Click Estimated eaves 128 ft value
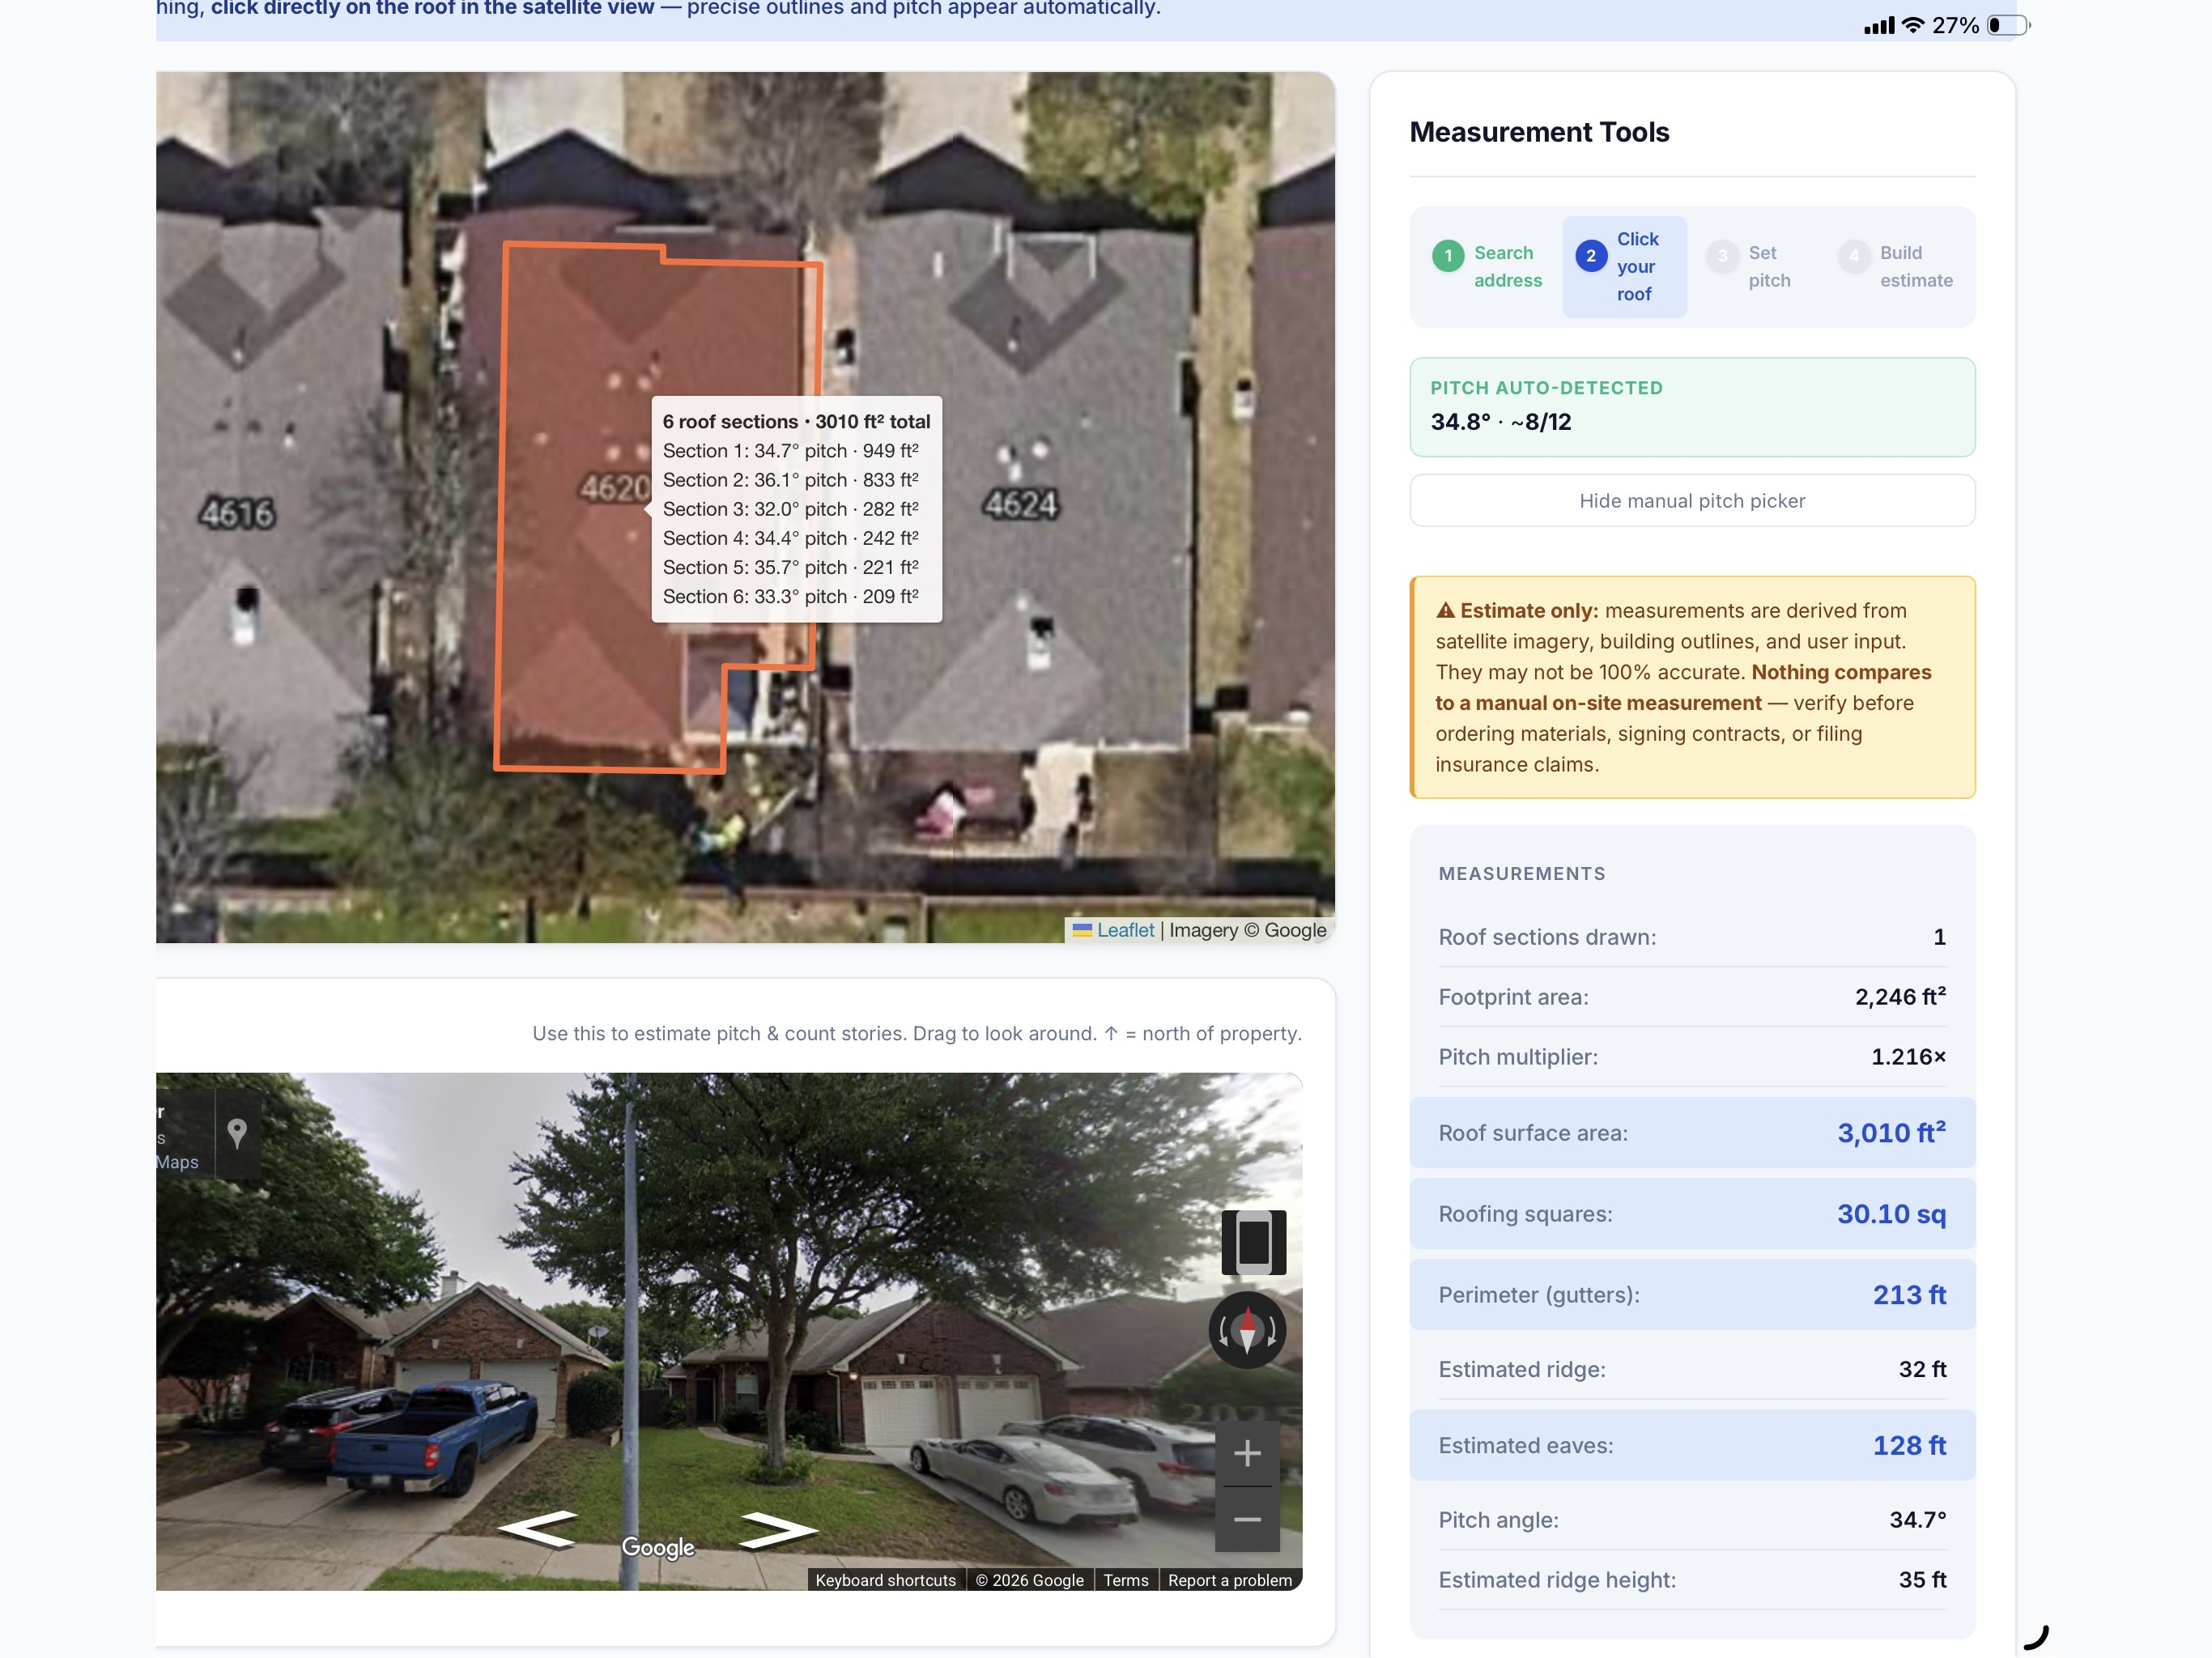 [x=1909, y=1445]
